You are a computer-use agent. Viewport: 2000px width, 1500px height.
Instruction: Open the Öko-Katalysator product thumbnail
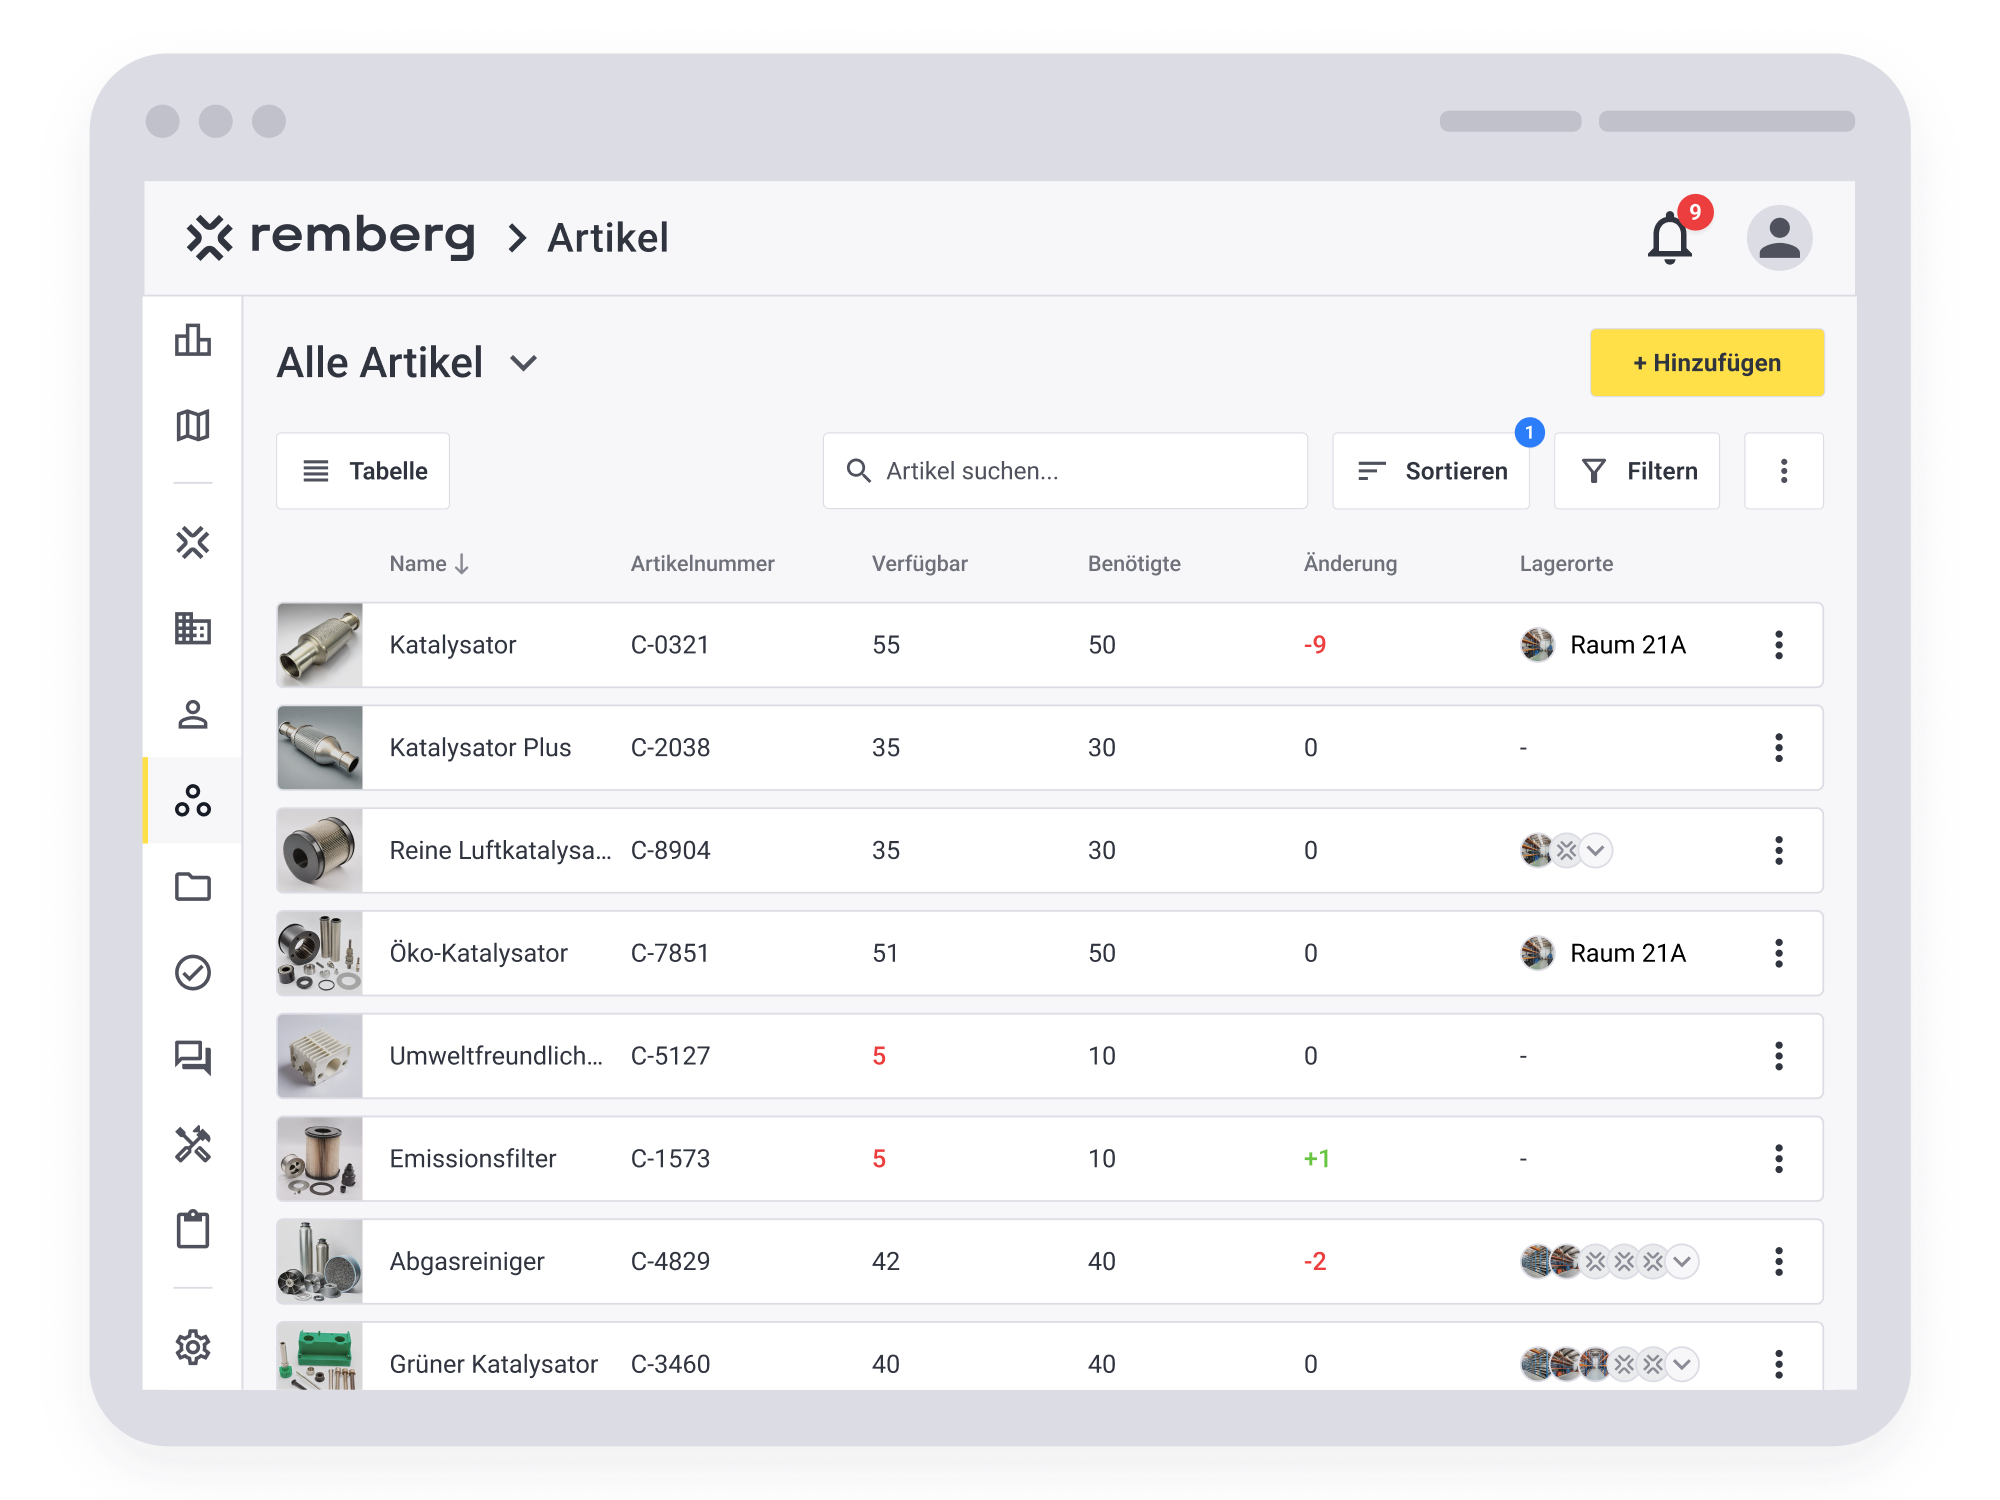tap(320, 953)
